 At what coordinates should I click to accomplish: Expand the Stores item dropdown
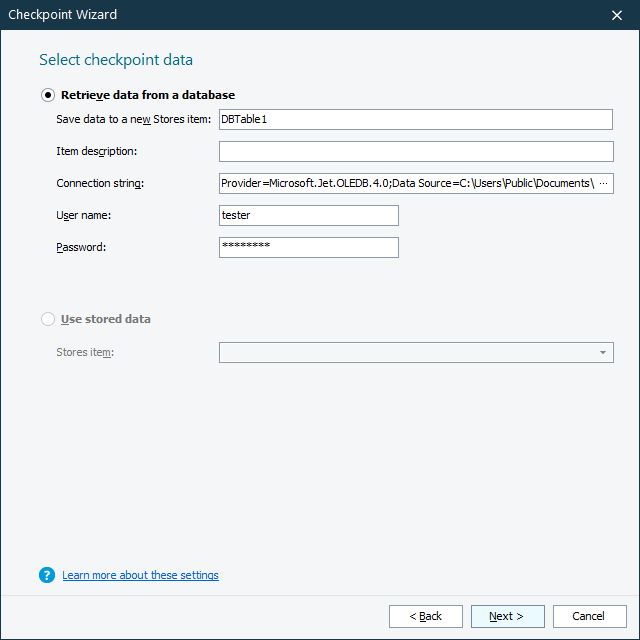pyautogui.click(x=602, y=352)
